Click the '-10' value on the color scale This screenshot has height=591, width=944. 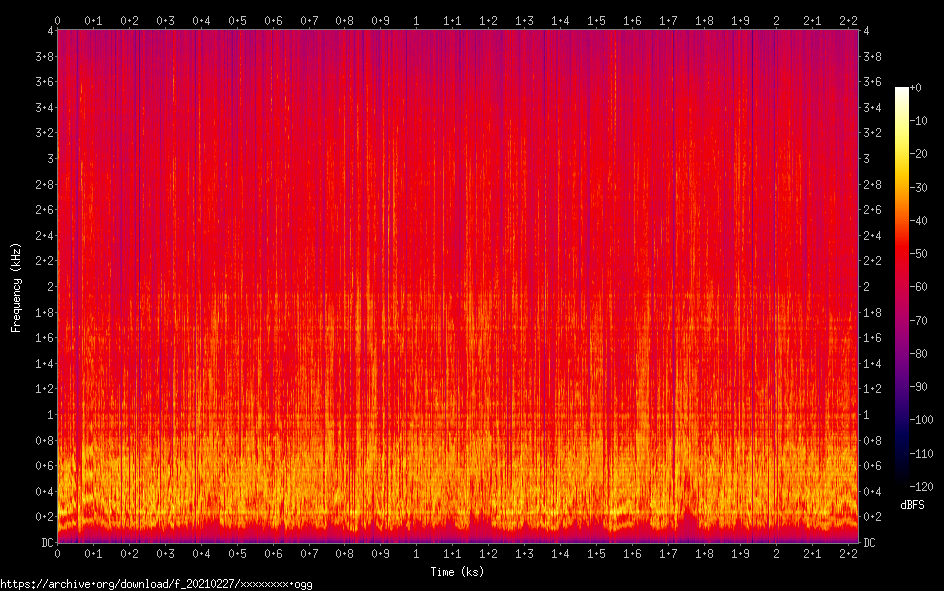(918, 121)
